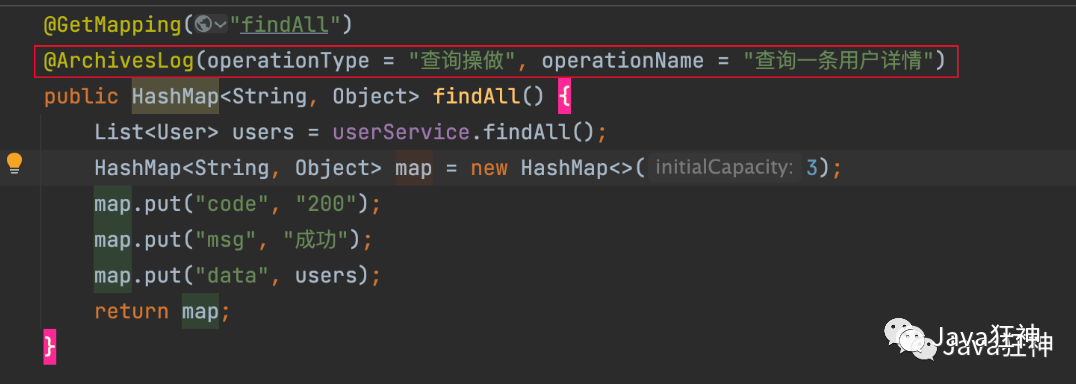Viewport: 1076px width, 384px height.
Task: Click the pink opening brace after findAll()
Action: (x=564, y=97)
